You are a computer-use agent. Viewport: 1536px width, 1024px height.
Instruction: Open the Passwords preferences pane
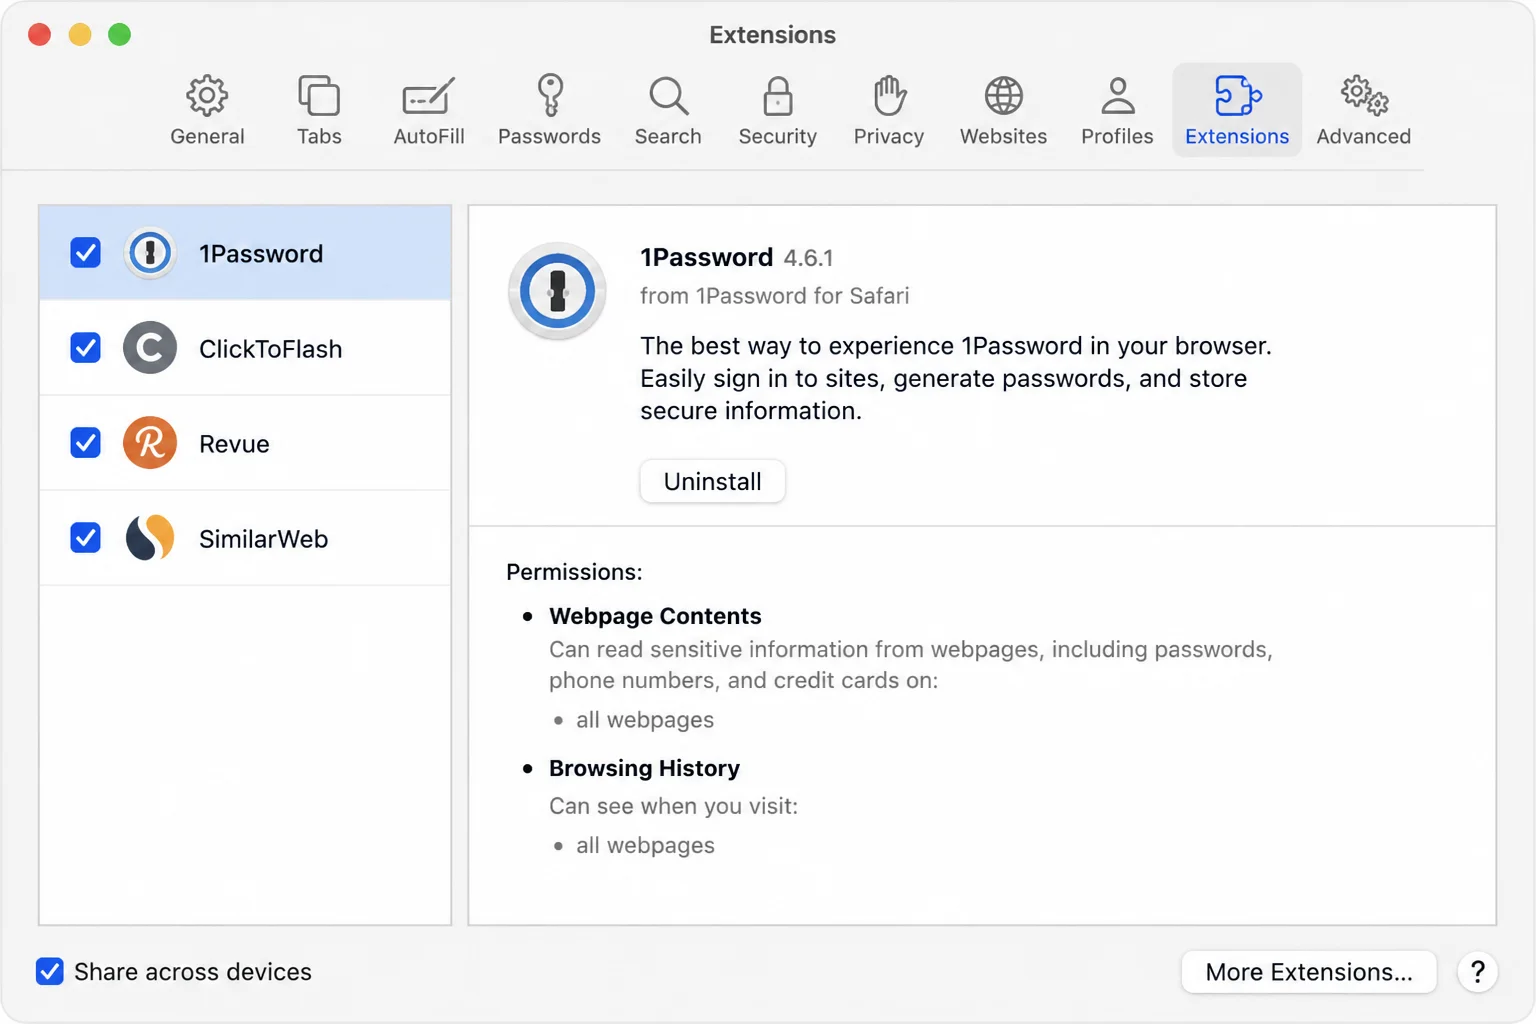coord(549,111)
